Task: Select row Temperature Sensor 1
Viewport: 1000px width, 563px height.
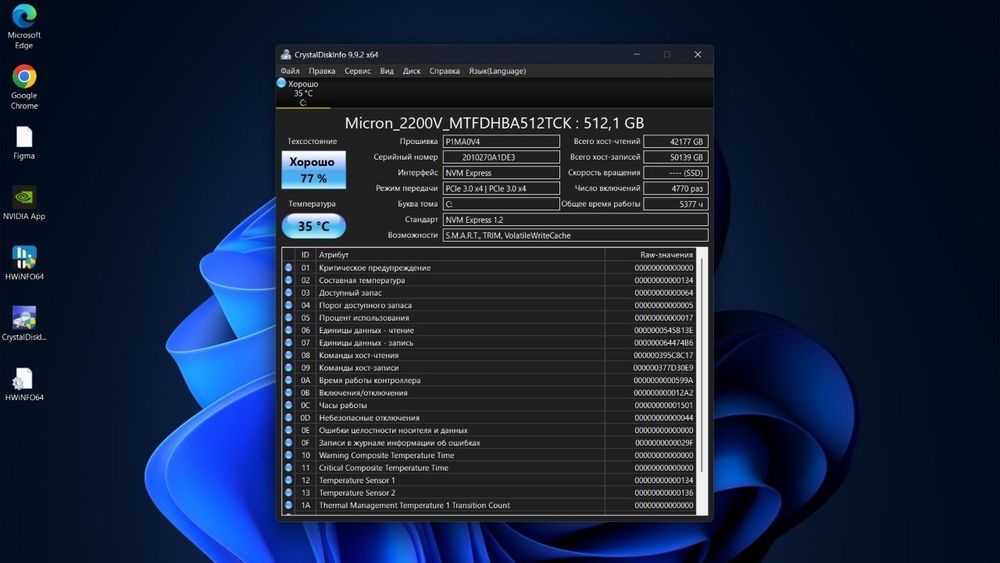Action: click(489, 480)
